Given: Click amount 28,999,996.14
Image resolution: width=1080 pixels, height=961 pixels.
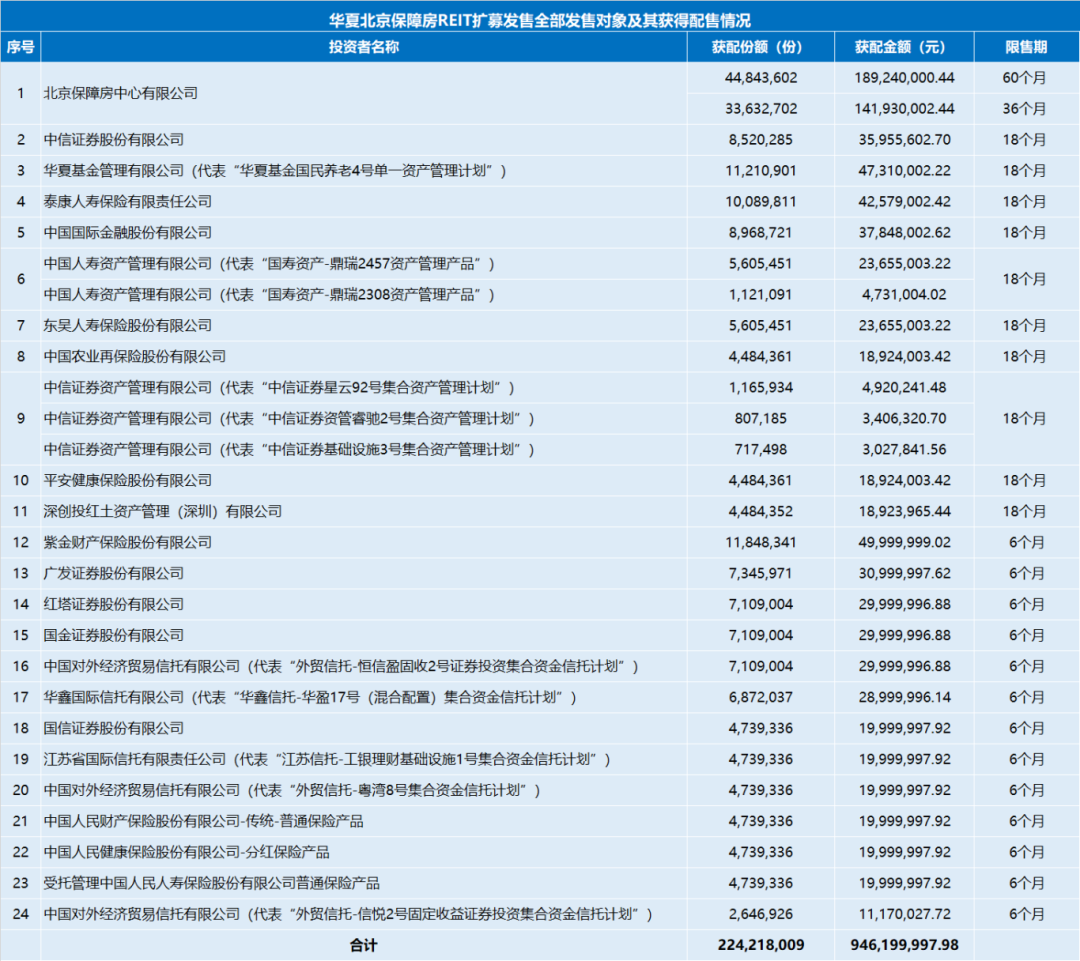Looking at the screenshot, I should pyautogui.click(x=904, y=698).
